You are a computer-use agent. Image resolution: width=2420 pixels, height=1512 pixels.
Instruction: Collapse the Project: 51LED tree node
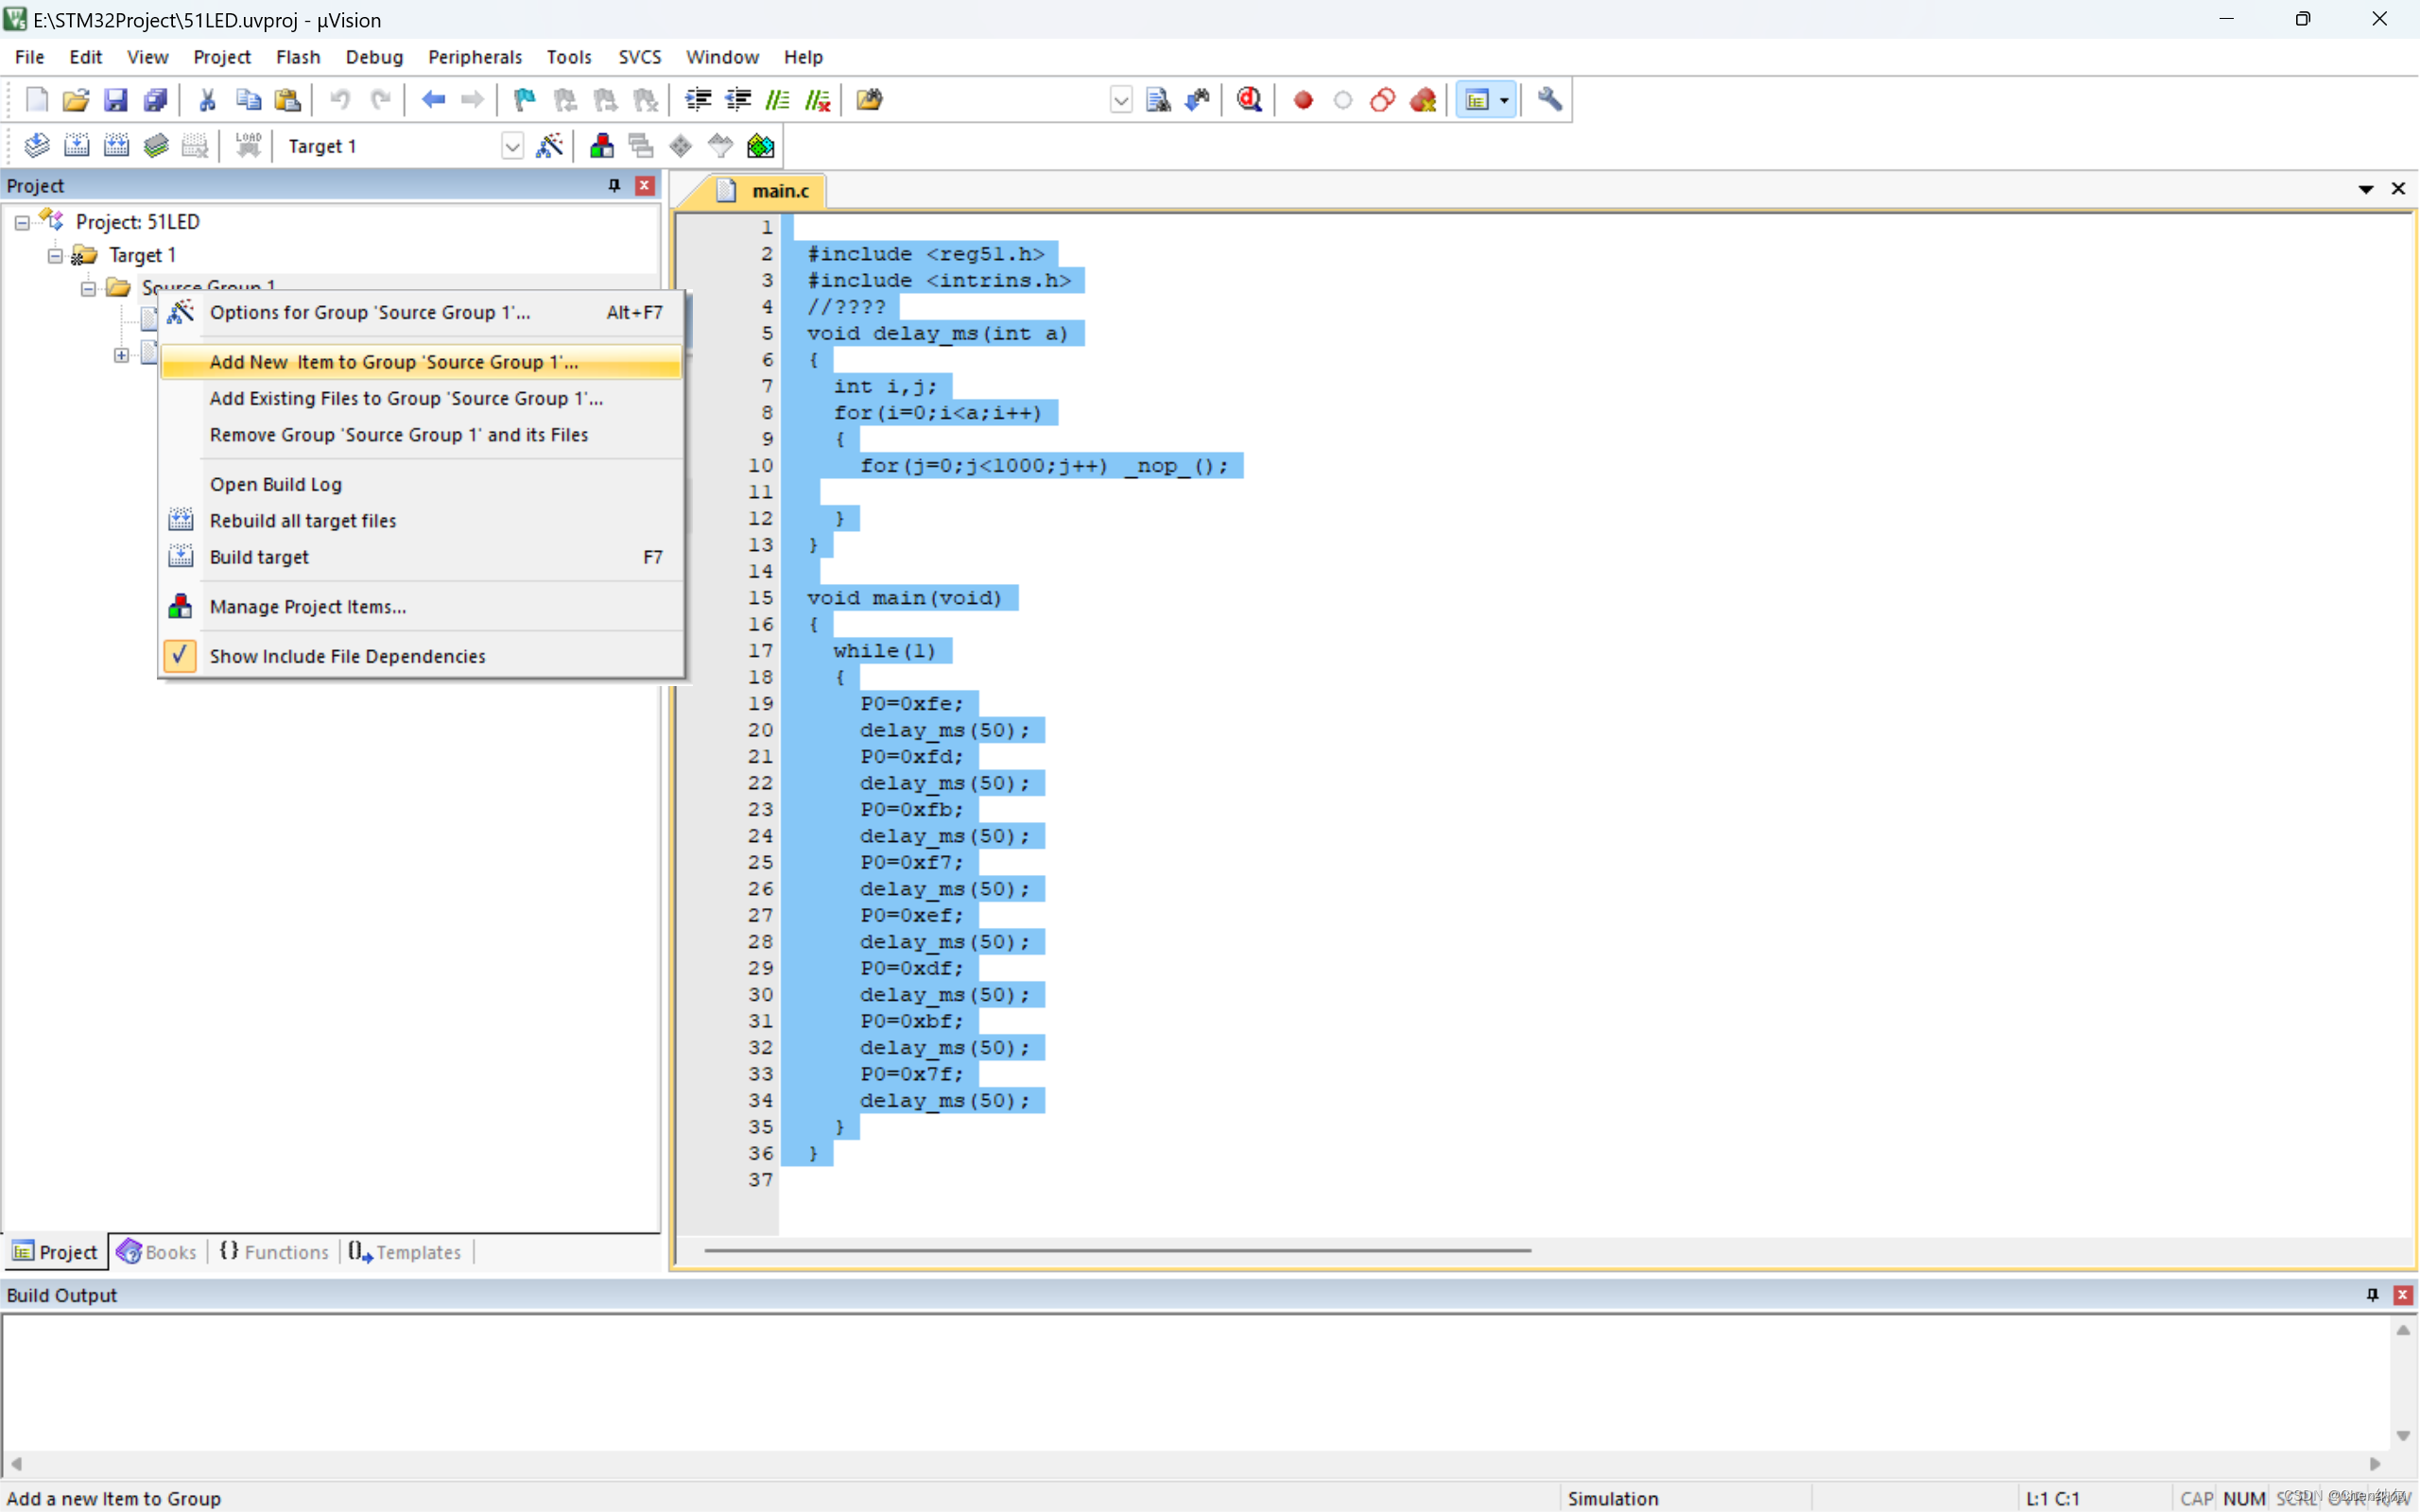coord(22,222)
